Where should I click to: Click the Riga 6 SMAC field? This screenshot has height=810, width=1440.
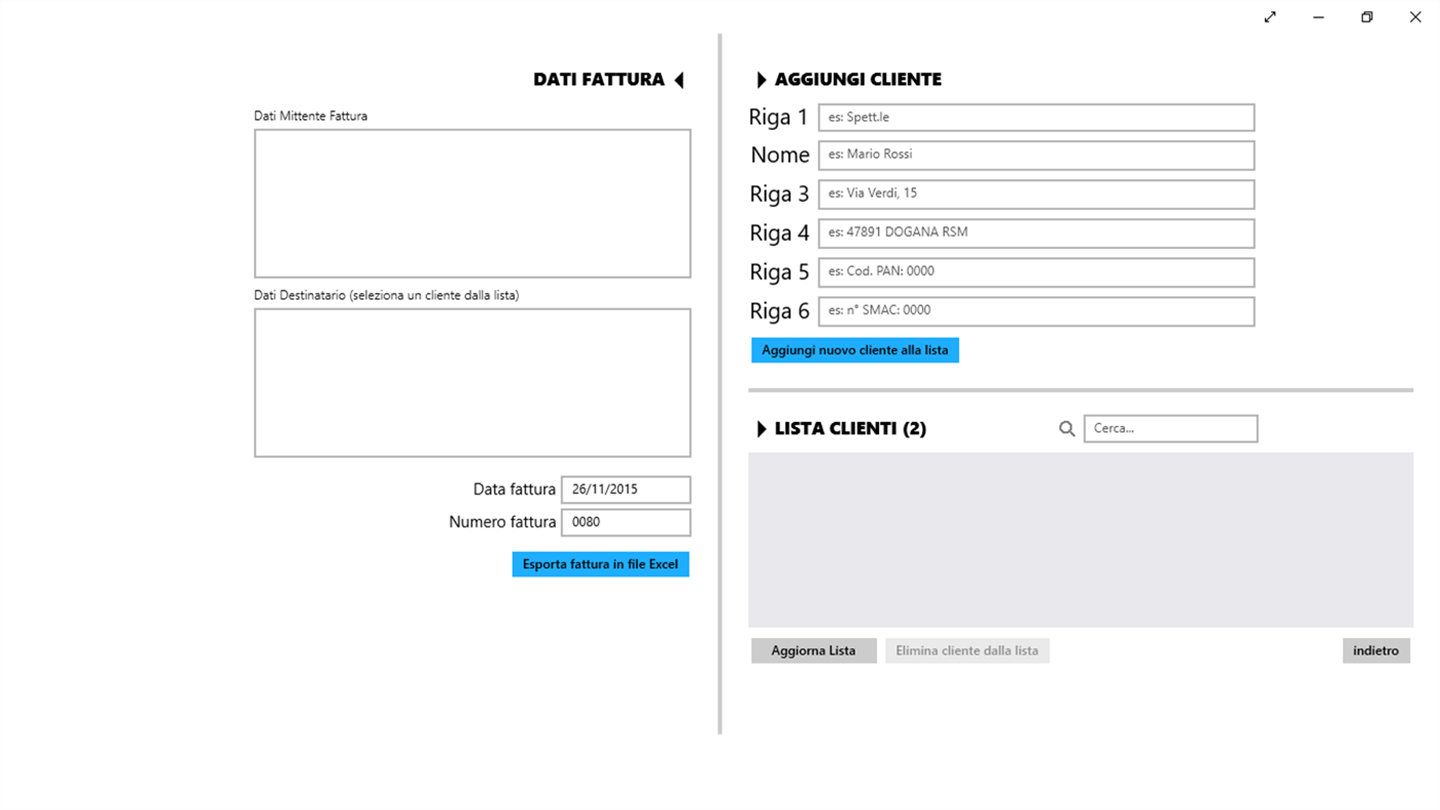pyautogui.click(x=1036, y=311)
